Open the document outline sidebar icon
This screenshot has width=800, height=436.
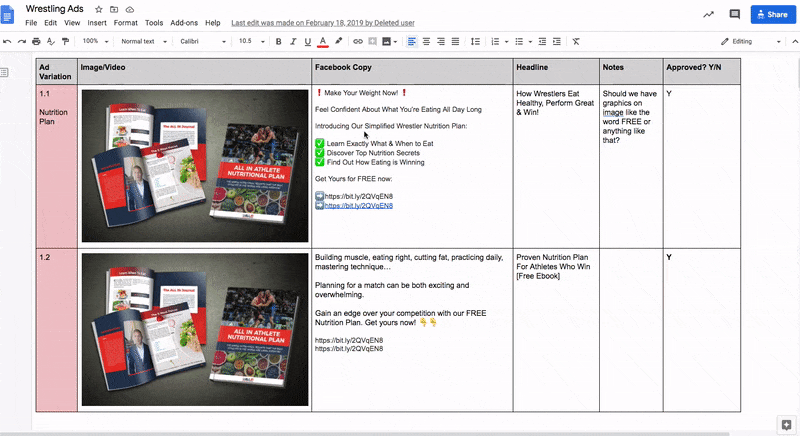[x=6, y=72]
